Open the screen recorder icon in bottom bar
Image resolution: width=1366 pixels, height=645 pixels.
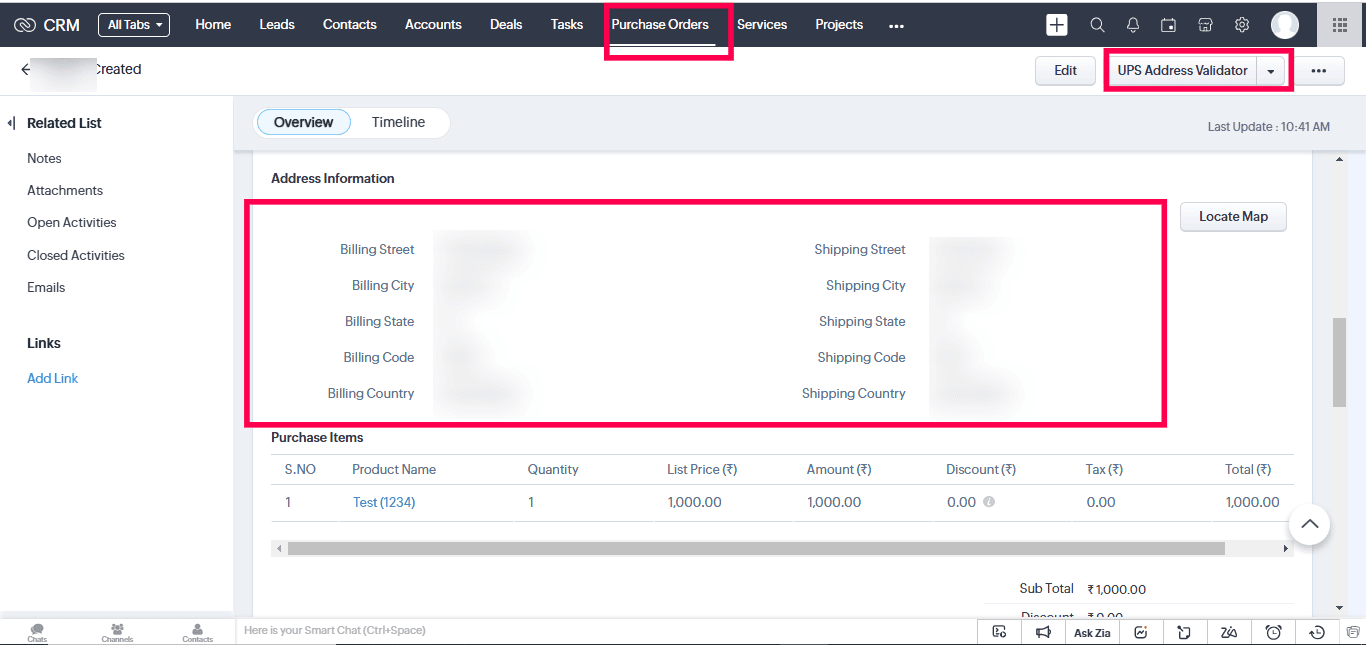(999, 631)
